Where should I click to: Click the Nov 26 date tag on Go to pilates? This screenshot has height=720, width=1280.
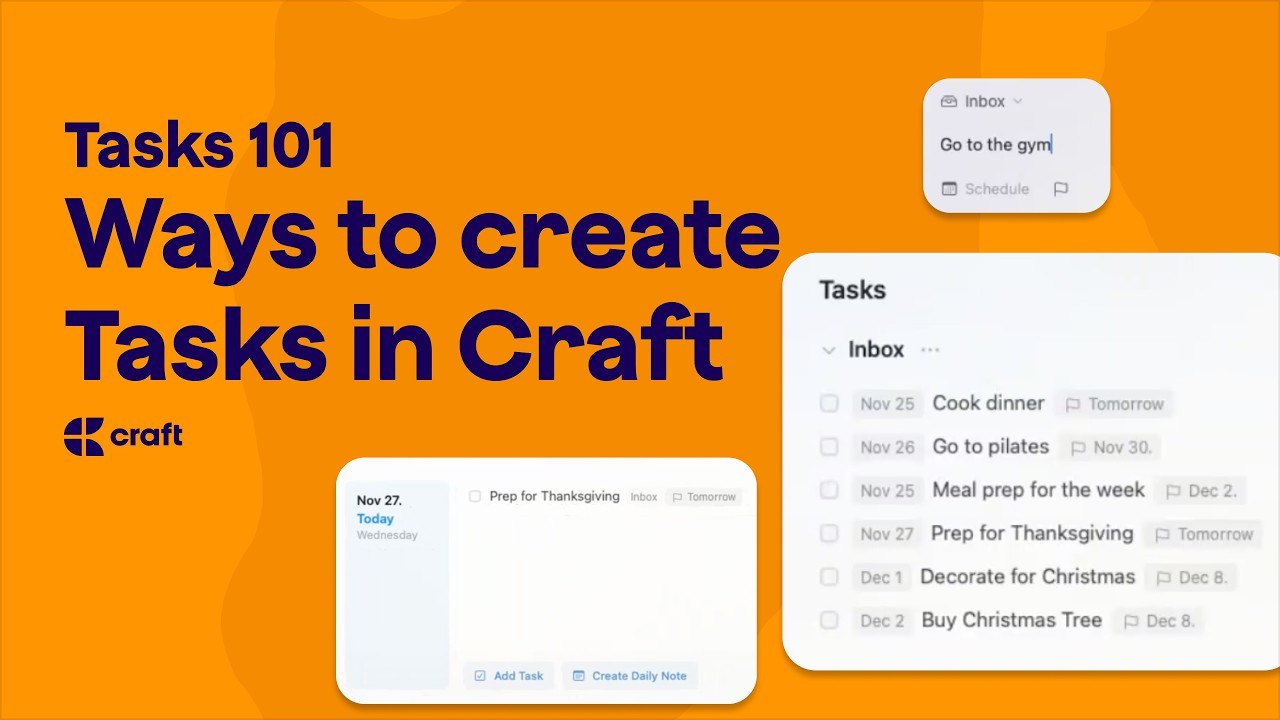(x=888, y=447)
